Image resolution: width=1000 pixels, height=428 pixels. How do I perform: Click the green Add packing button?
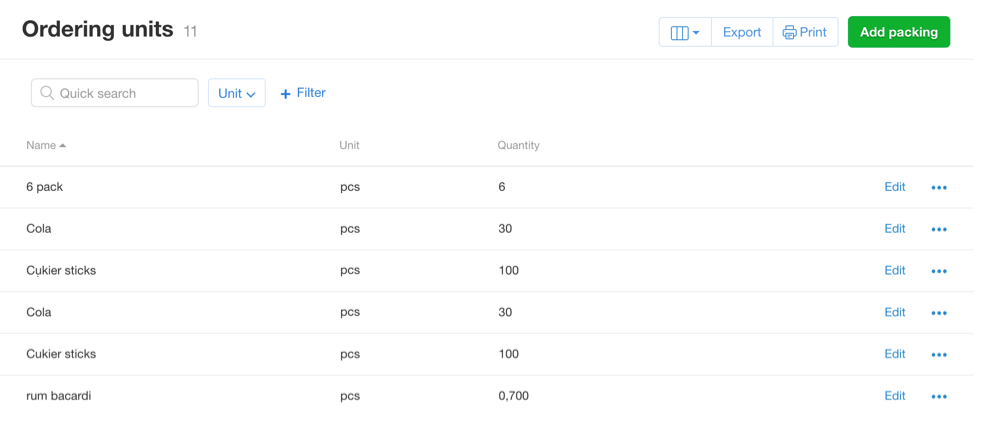[898, 32]
